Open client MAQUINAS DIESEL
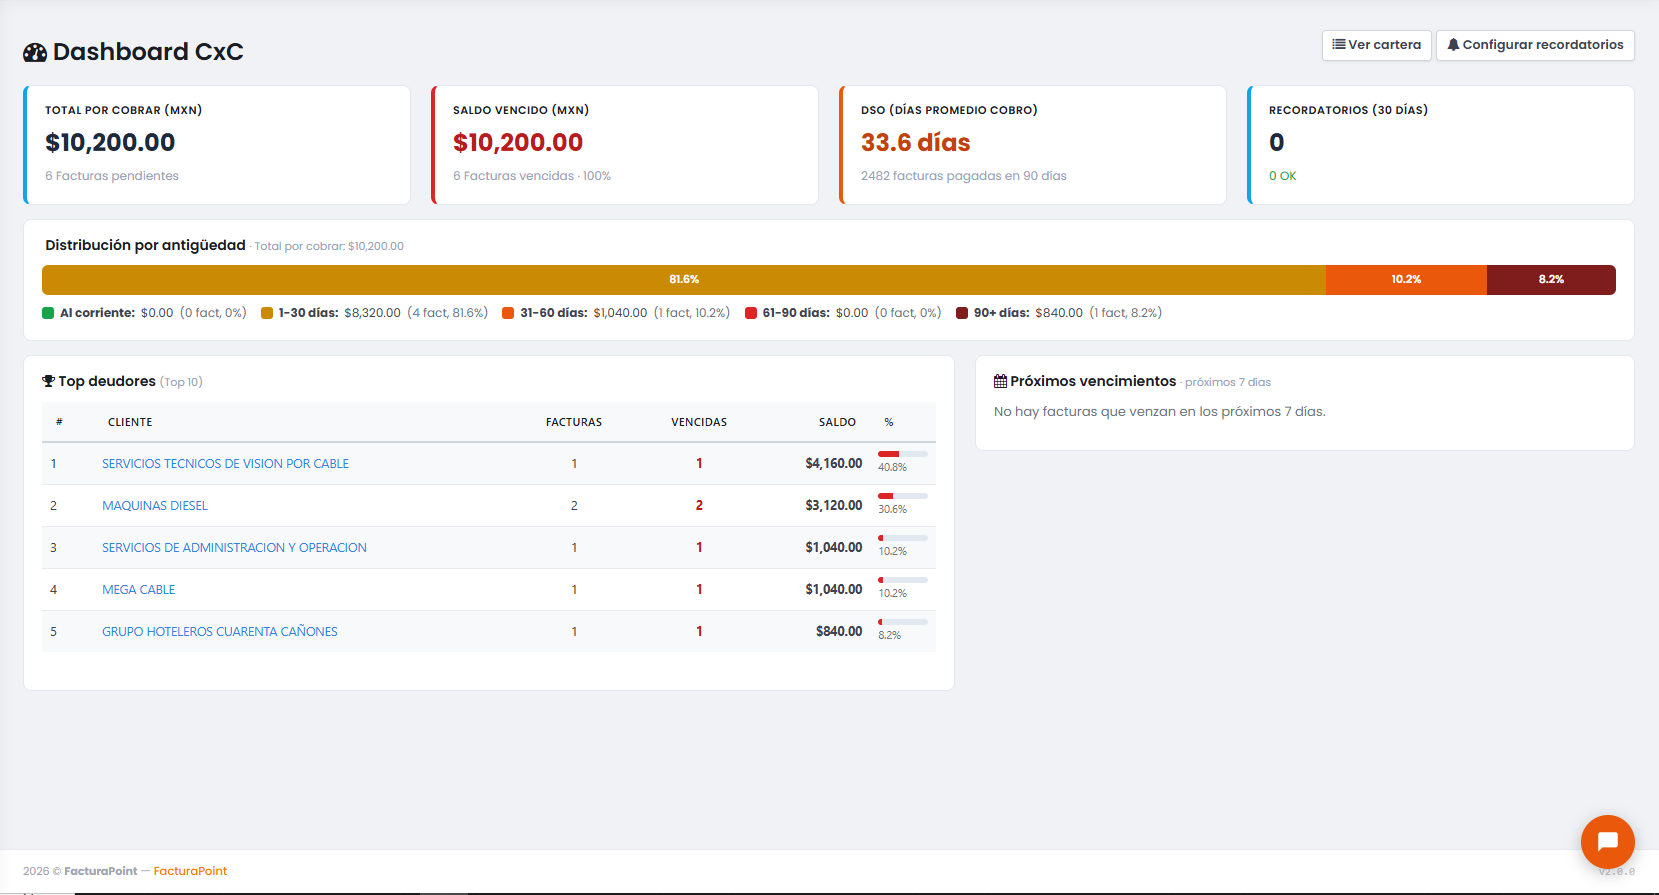Image resolution: width=1659 pixels, height=895 pixels. [155, 506]
